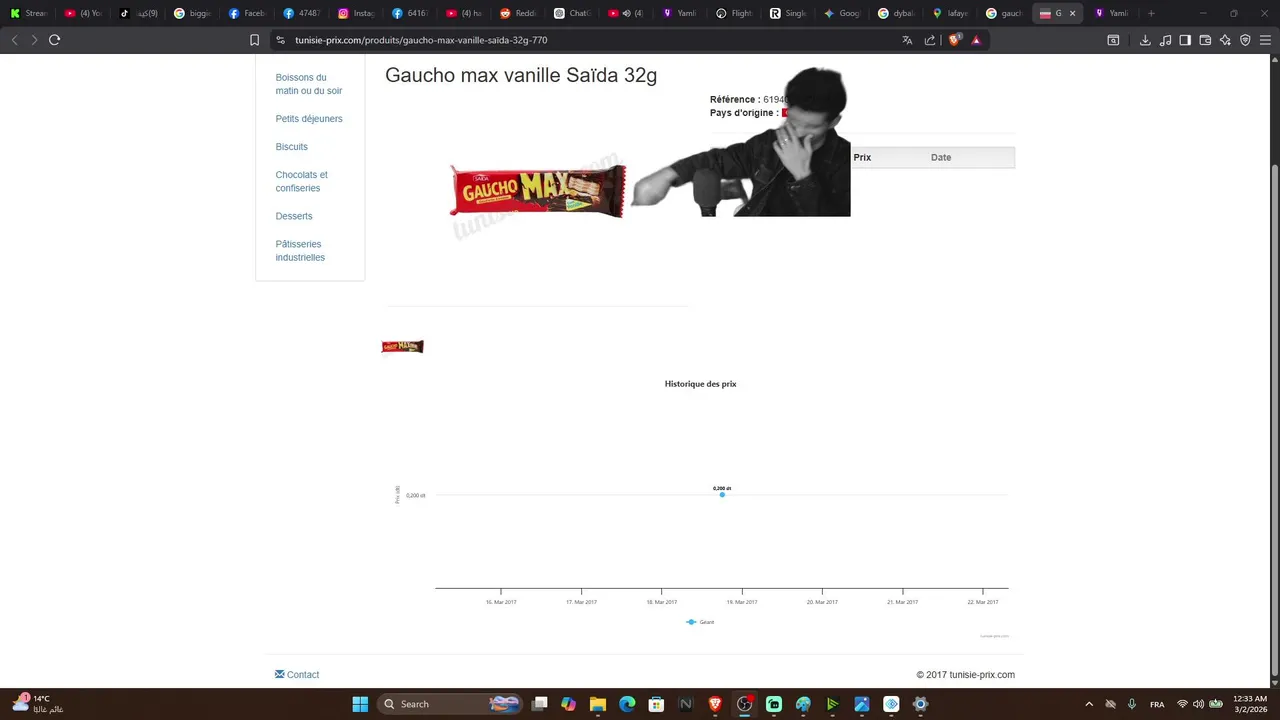This screenshot has height=720, width=1280.
Task: Switch to the Kick Stream tab
Action: click(x=29, y=13)
